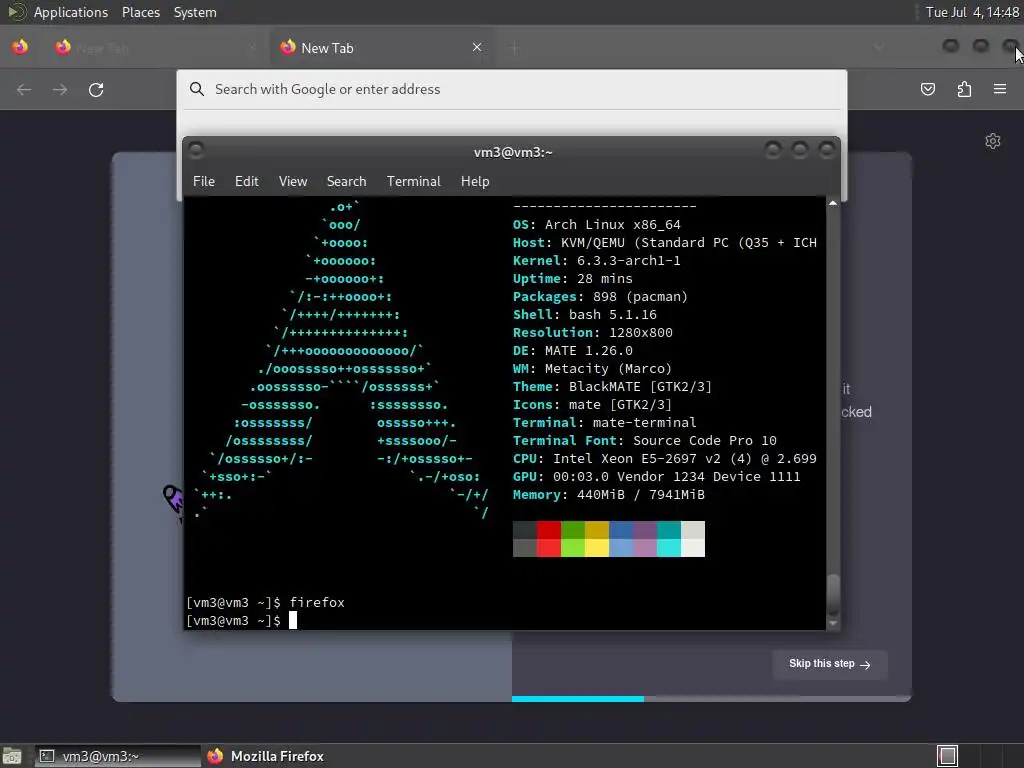Click the Firefox onboarding progress bar

click(711, 699)
